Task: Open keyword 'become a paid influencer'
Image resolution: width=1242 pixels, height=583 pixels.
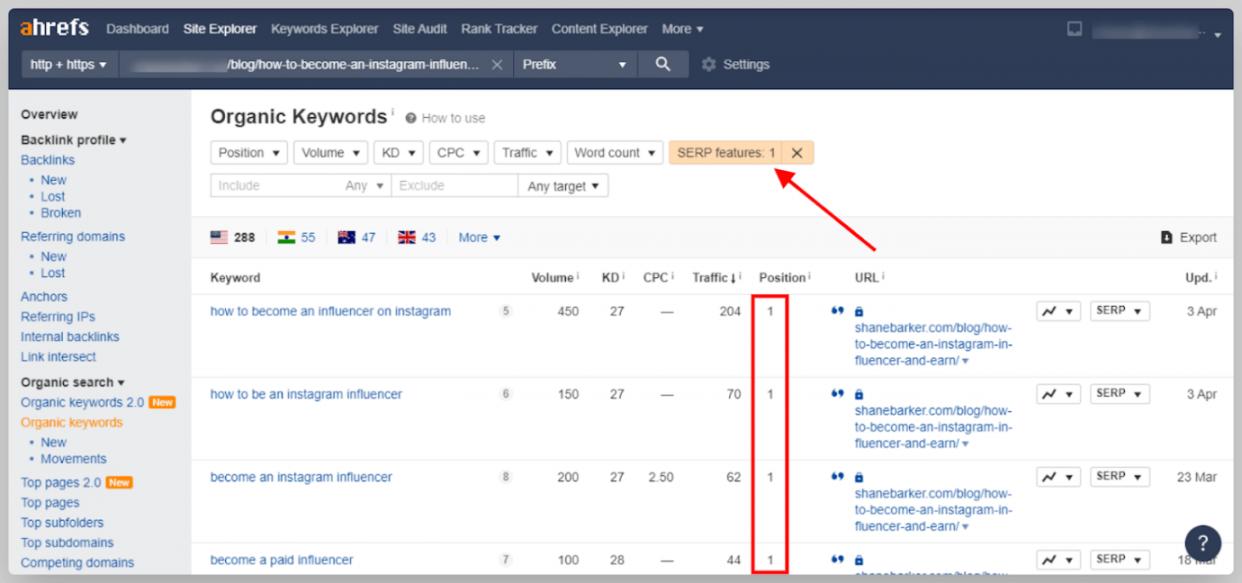Action: (x=281, y=560)
